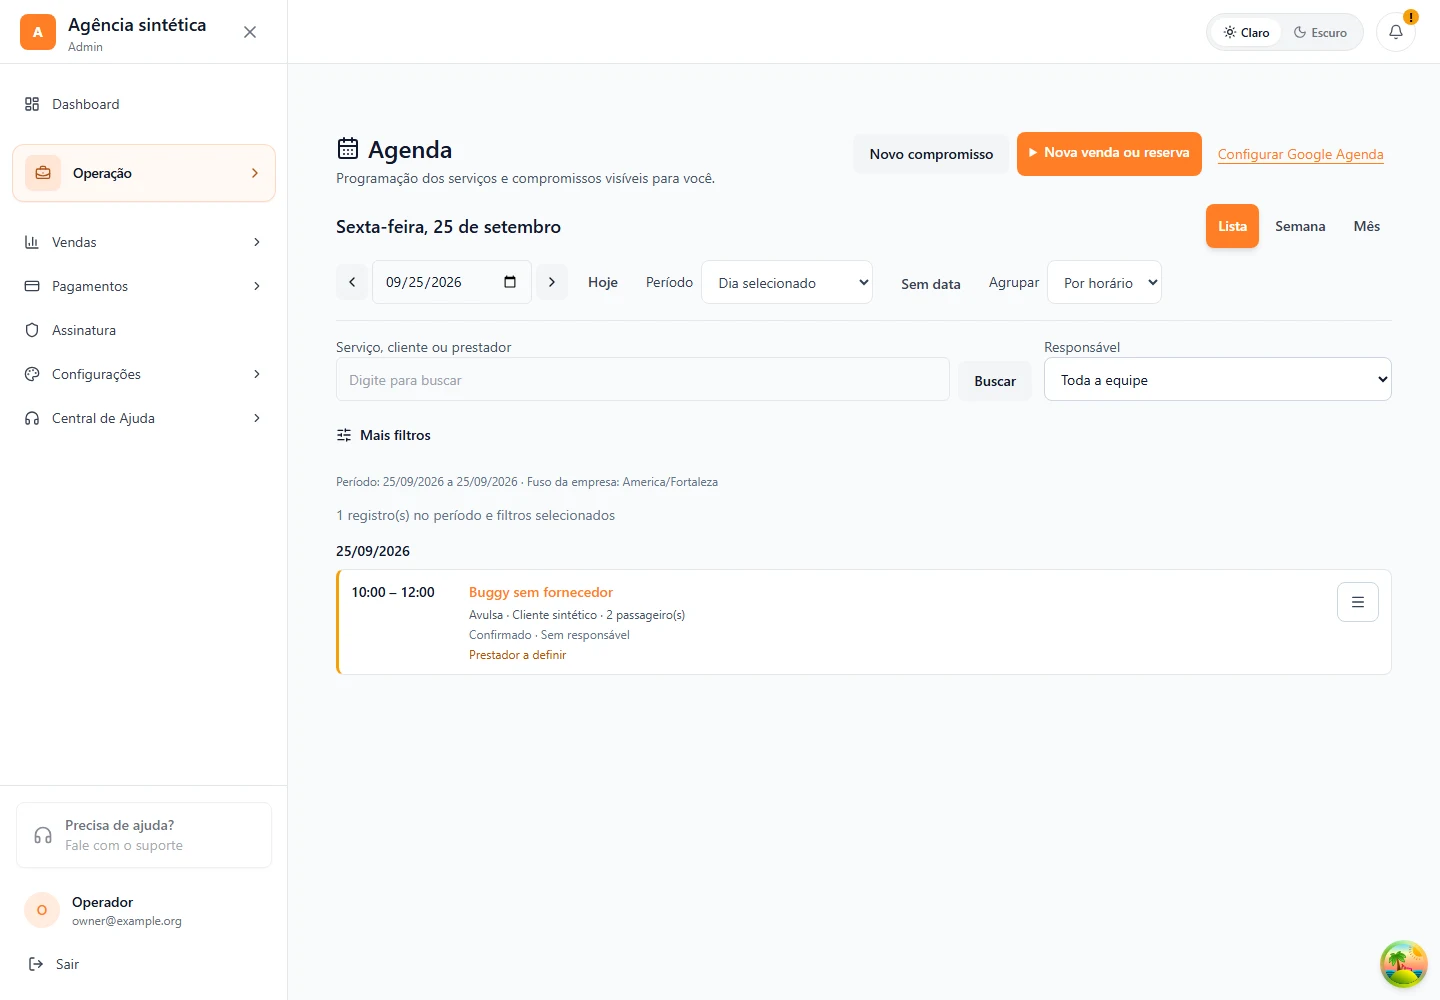This screenshot has width=1440, height=1000.
Task: Click the Sair logout icon
Action: point(36,964)
